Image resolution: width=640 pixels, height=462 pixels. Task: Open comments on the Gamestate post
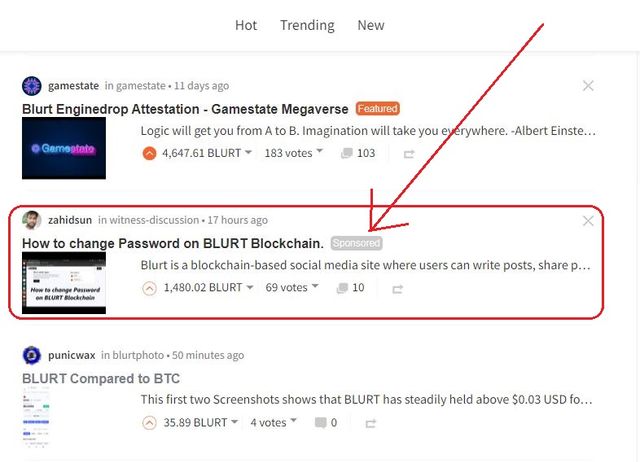(358, 153)
